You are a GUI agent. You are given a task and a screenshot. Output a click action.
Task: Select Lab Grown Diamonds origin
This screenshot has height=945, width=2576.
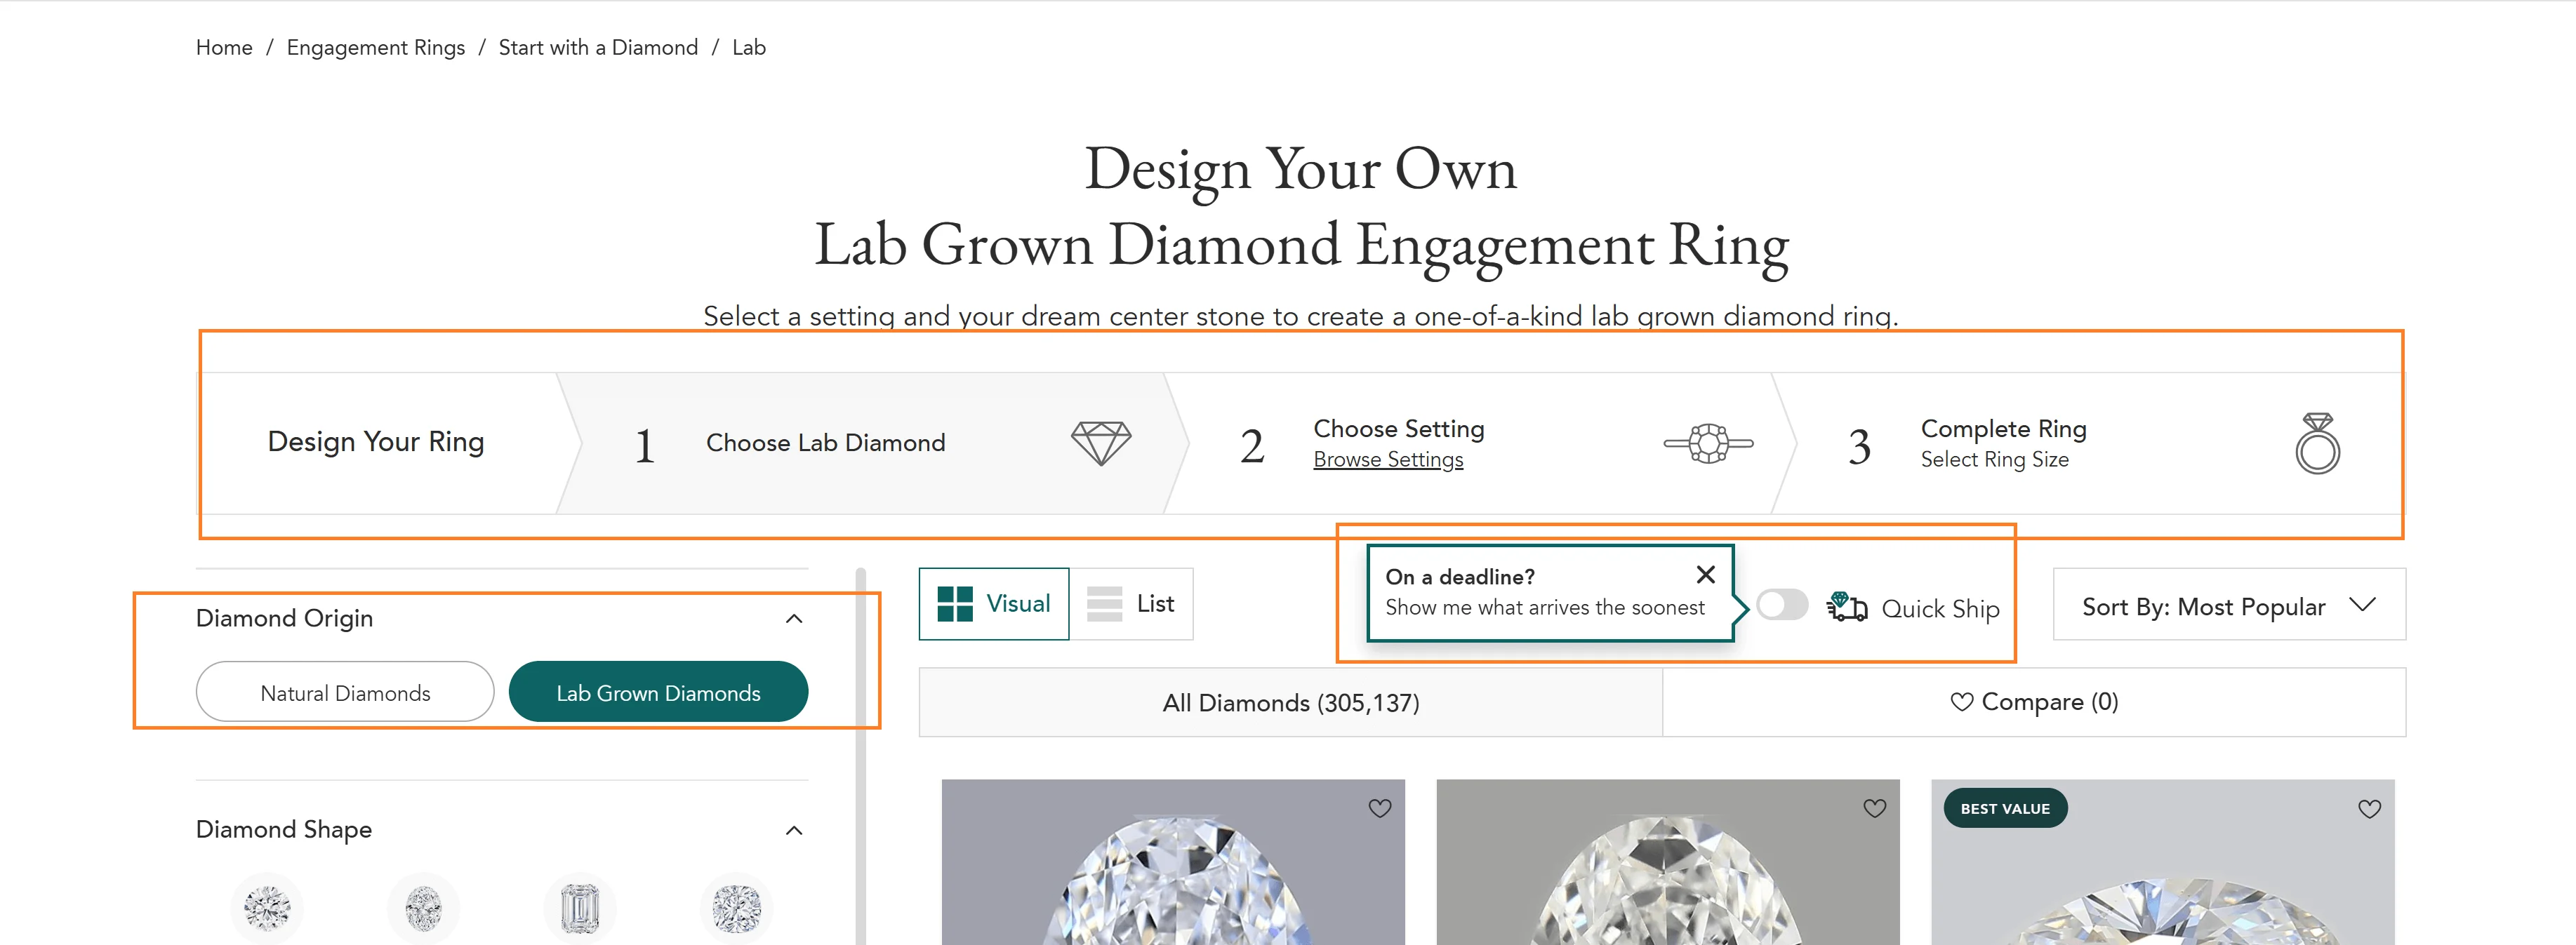[x=658, y=692]
